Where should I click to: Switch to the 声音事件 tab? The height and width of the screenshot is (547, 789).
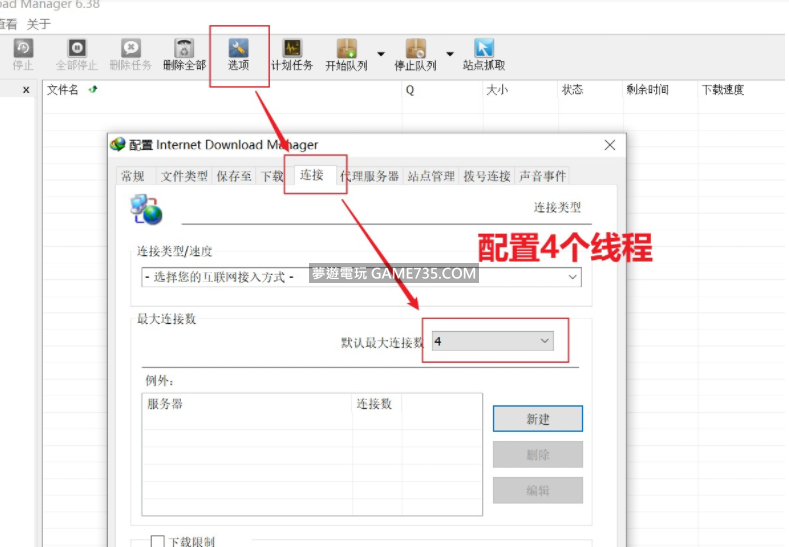coord(542,176)
